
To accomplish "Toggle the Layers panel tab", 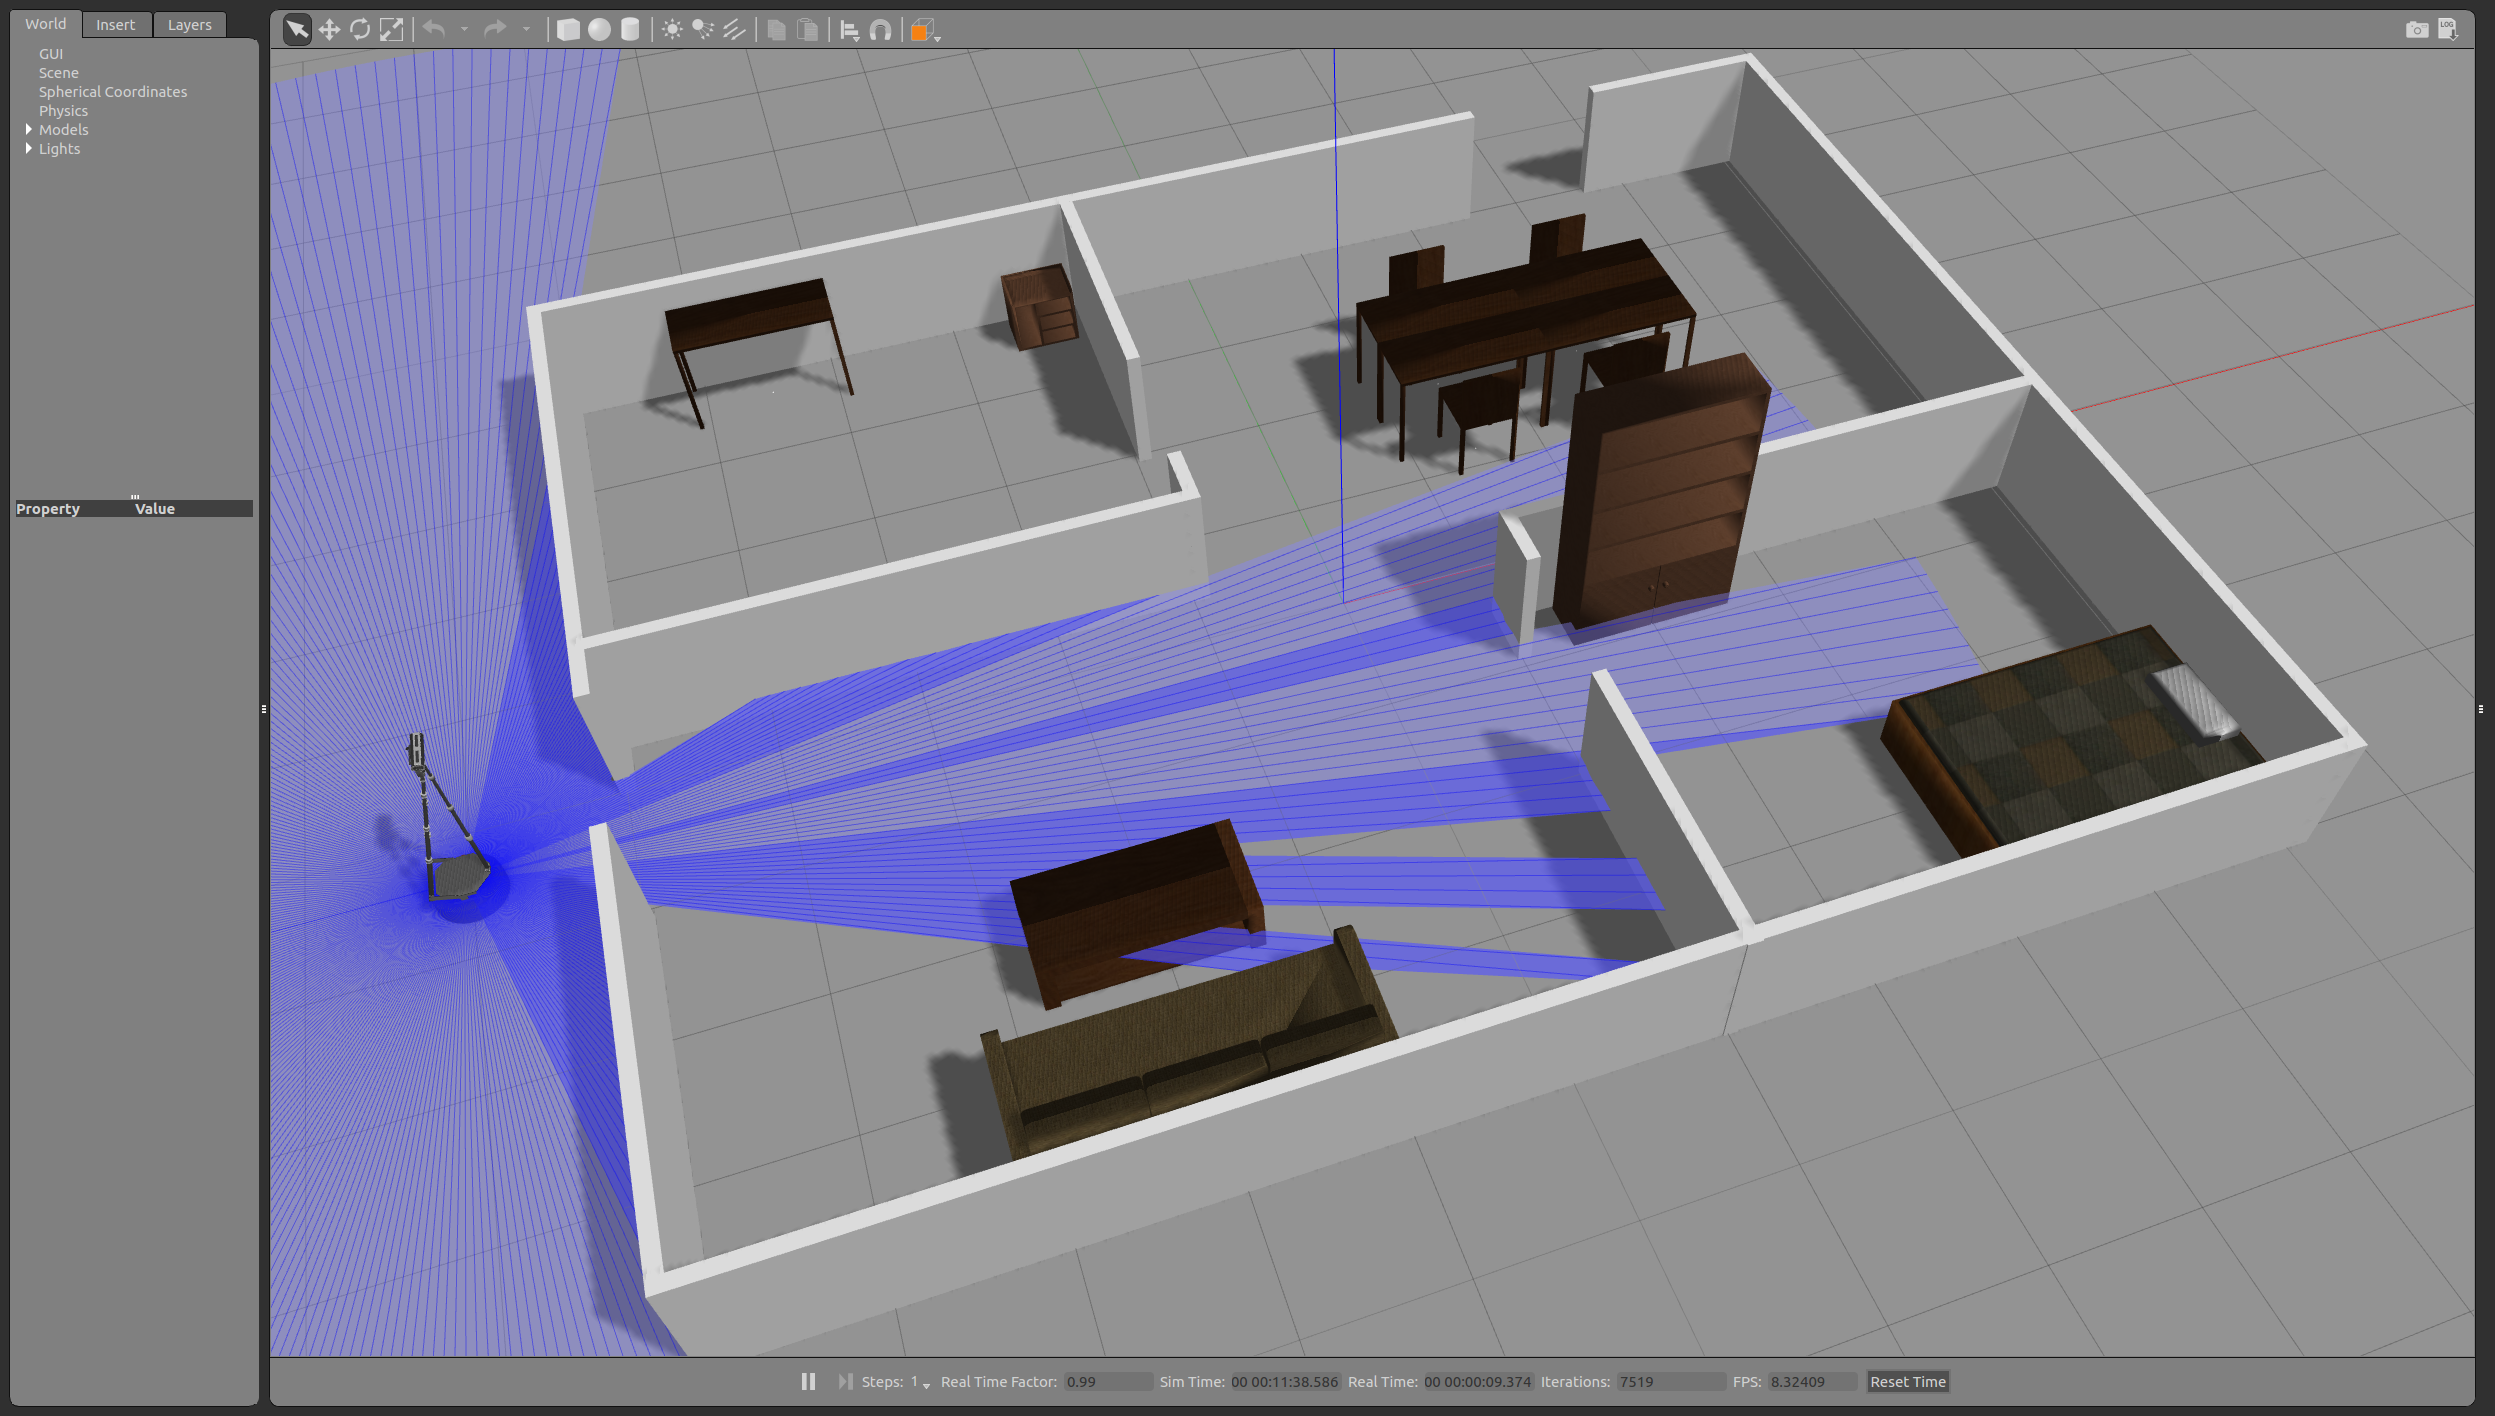I will click(188, 24).
